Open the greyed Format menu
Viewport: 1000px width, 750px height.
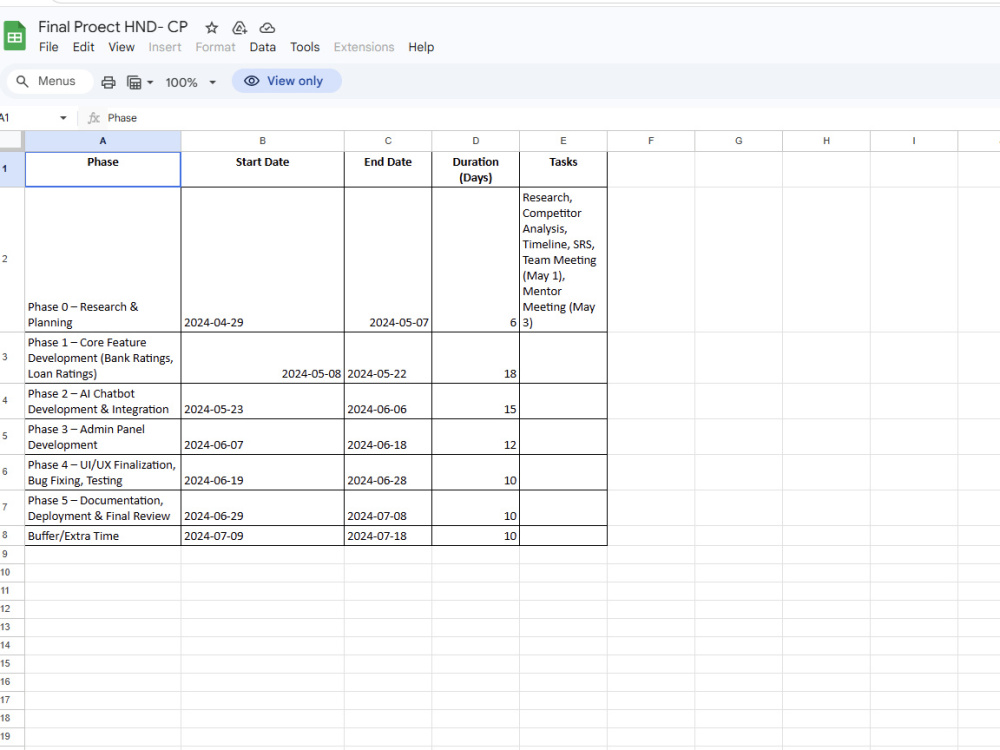(215, 47)
